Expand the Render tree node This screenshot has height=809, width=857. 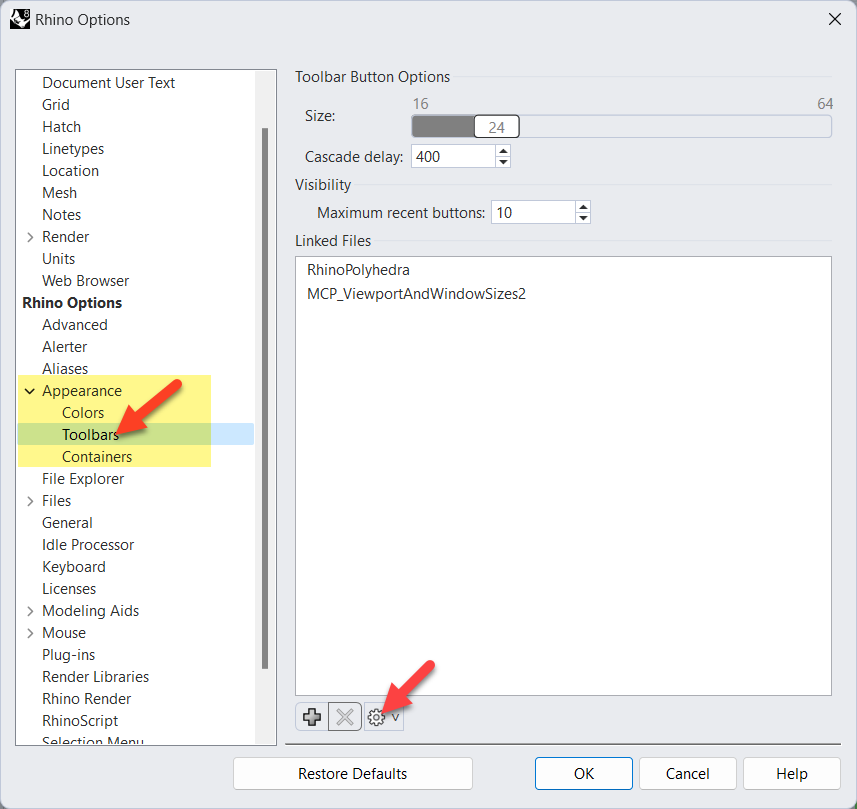pyautogui.click(x=30, y=237)
